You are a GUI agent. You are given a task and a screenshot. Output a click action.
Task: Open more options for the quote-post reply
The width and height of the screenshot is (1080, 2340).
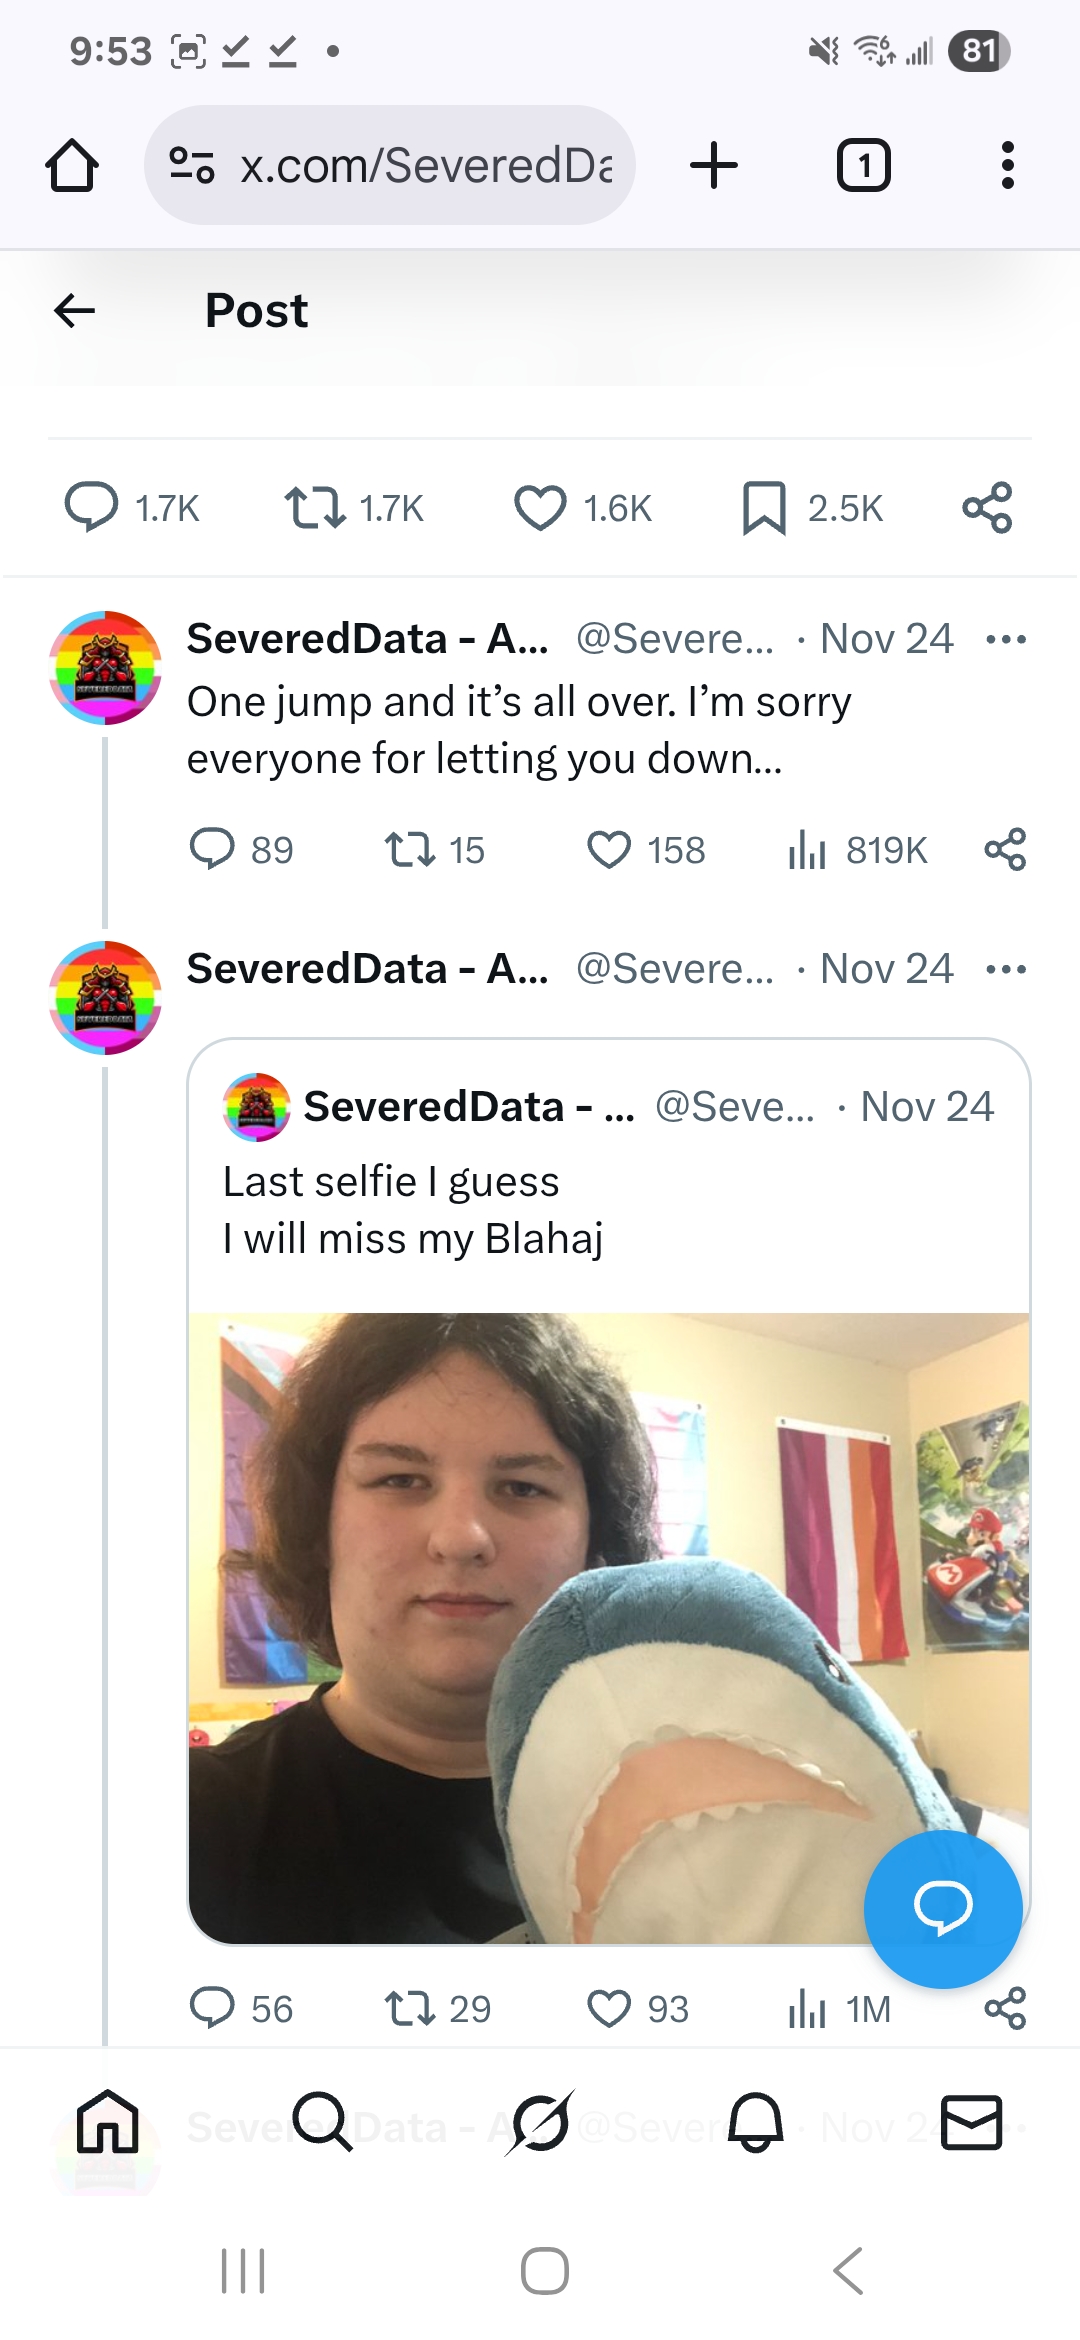[1005, 969]
